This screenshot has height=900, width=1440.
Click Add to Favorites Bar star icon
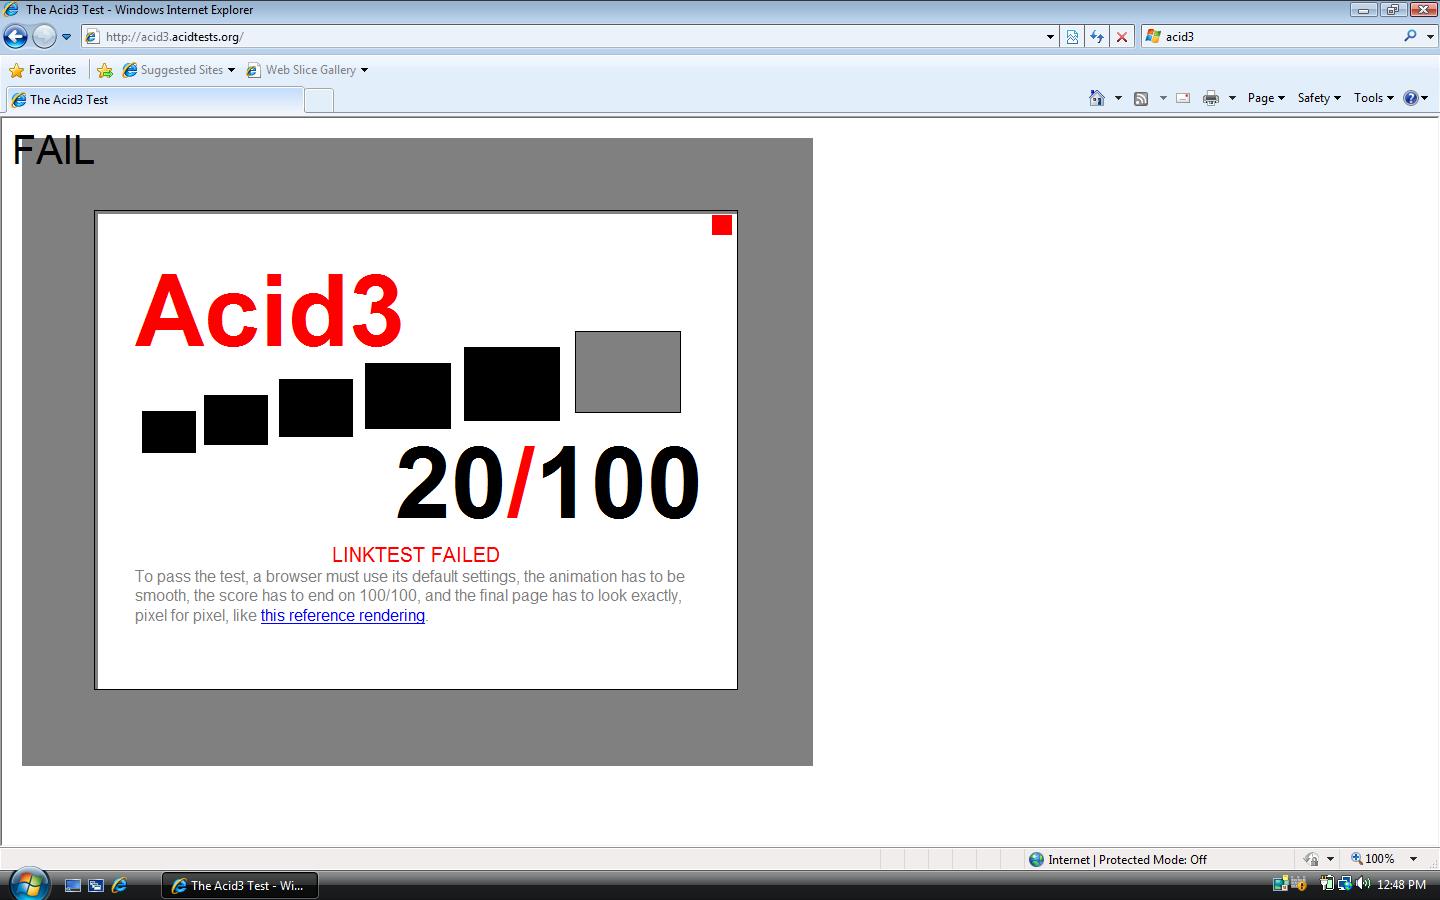(105, 70)
